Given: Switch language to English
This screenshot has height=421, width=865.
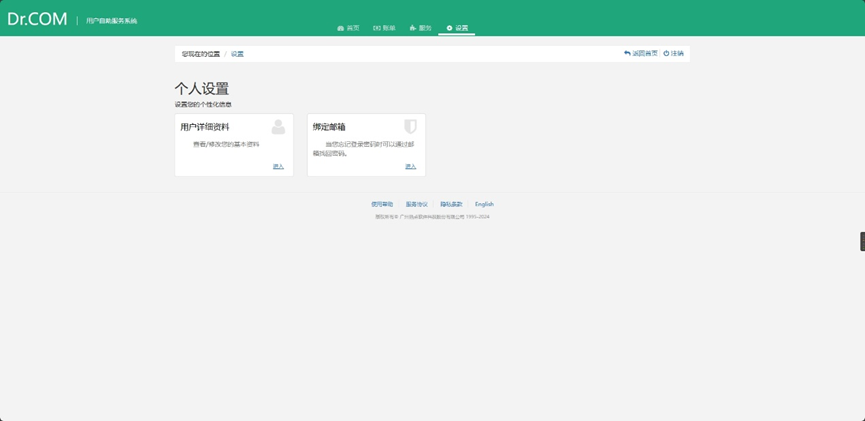Looking at the screenshot, I should coord(484,204).
